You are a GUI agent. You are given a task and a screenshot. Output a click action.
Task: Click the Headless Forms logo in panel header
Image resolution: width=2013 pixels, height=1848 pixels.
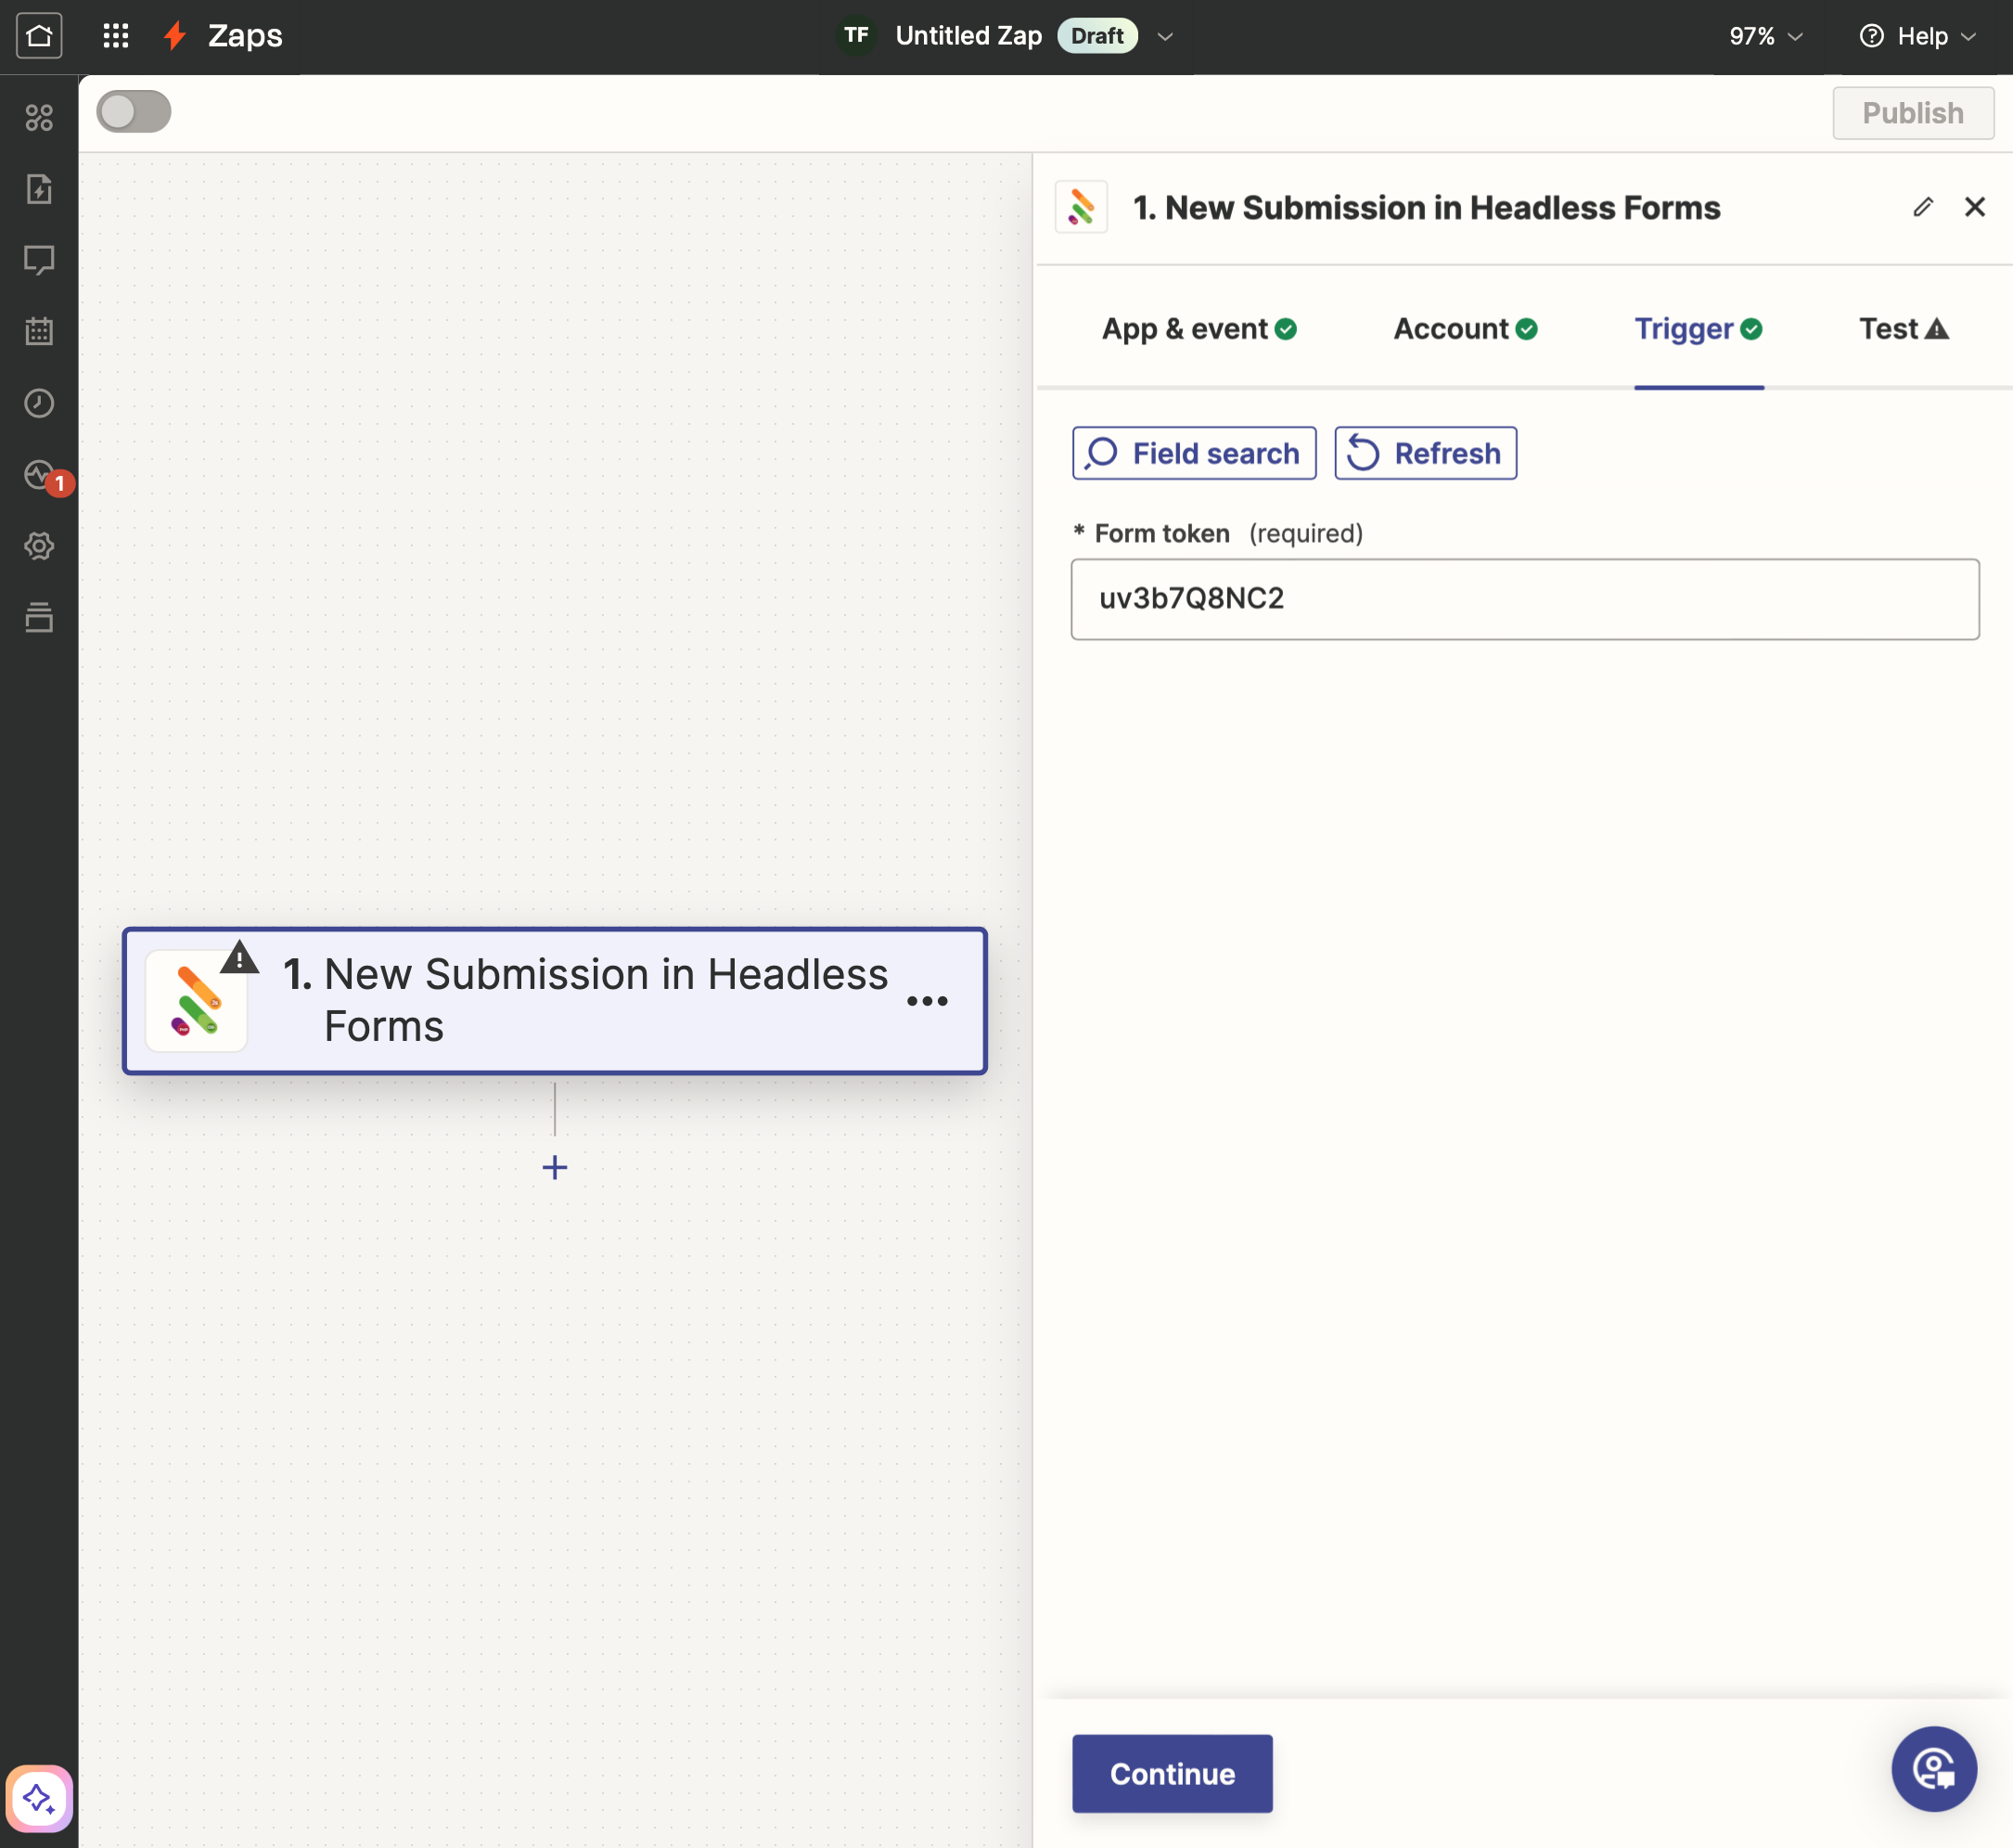[x=1081, y=207]
